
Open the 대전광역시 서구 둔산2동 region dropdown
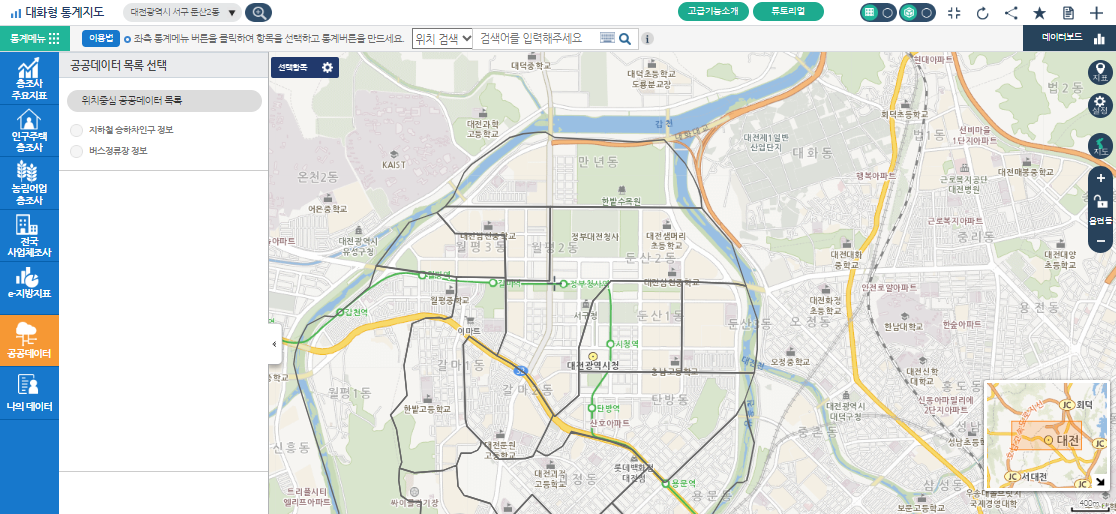[x=183, y=13]
